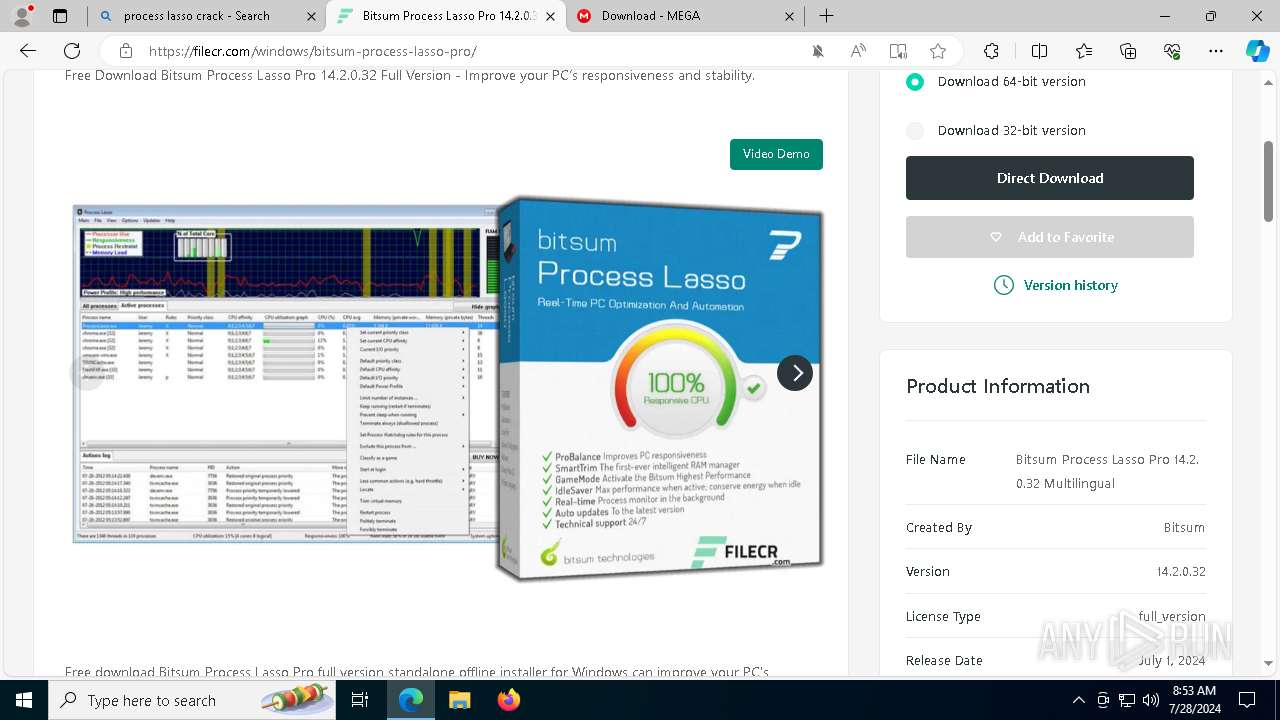
Task: Open a new browser tab
Action: 826,16
